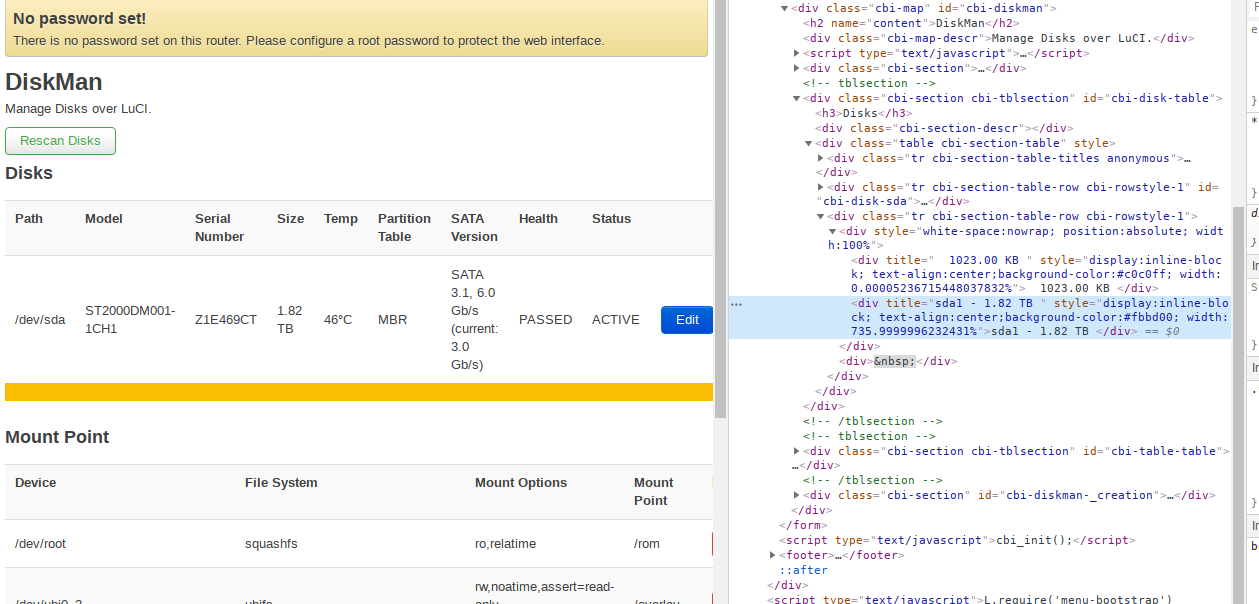Click Edit button for /dev/sda disk
This screenshot has height=604, width=1259.
687,320
